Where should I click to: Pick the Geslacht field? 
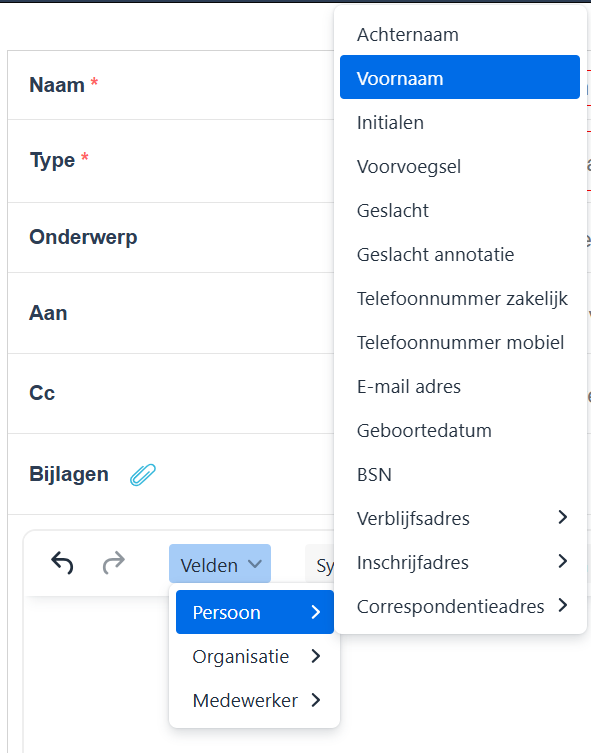(460, 210)
